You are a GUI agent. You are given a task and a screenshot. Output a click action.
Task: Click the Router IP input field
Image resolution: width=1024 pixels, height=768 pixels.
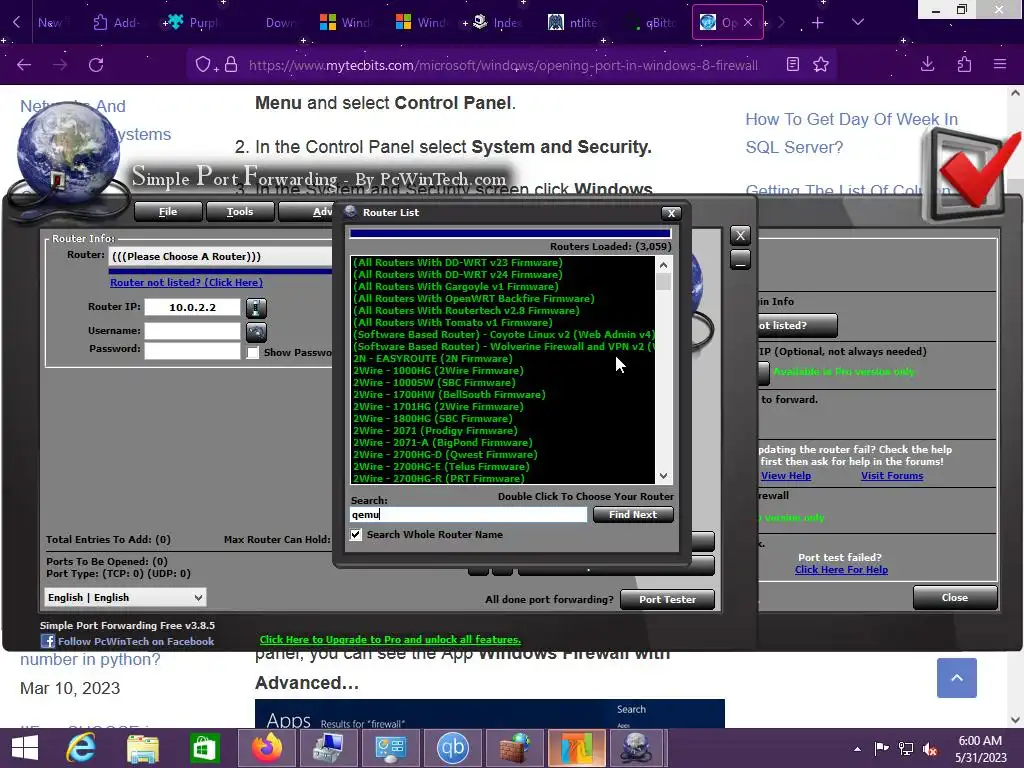(192, 308)
